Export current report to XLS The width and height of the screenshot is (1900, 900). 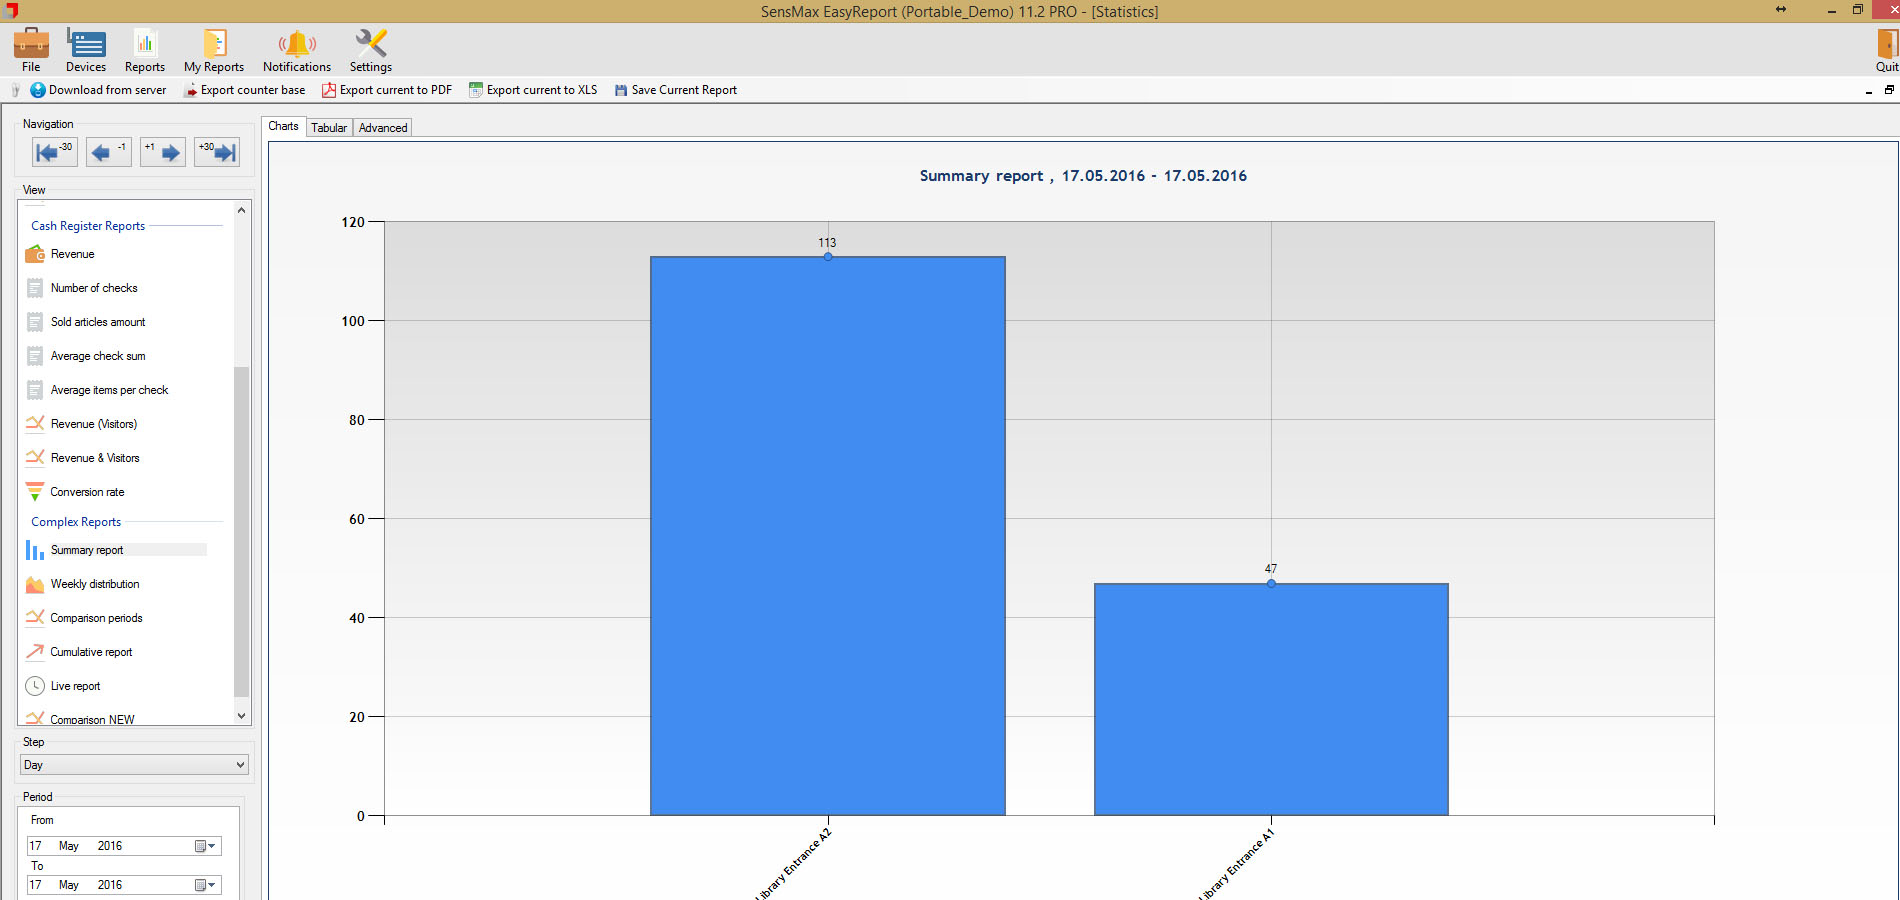(x=533, y=90)
